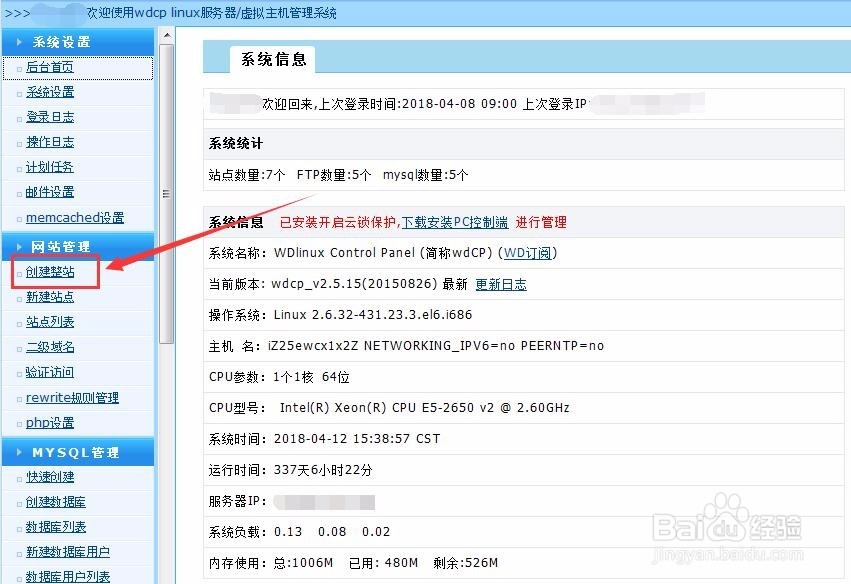Click last login time 2018-04-08 09:00 text
The image size is (851, 584).
(x=460, y=104)
